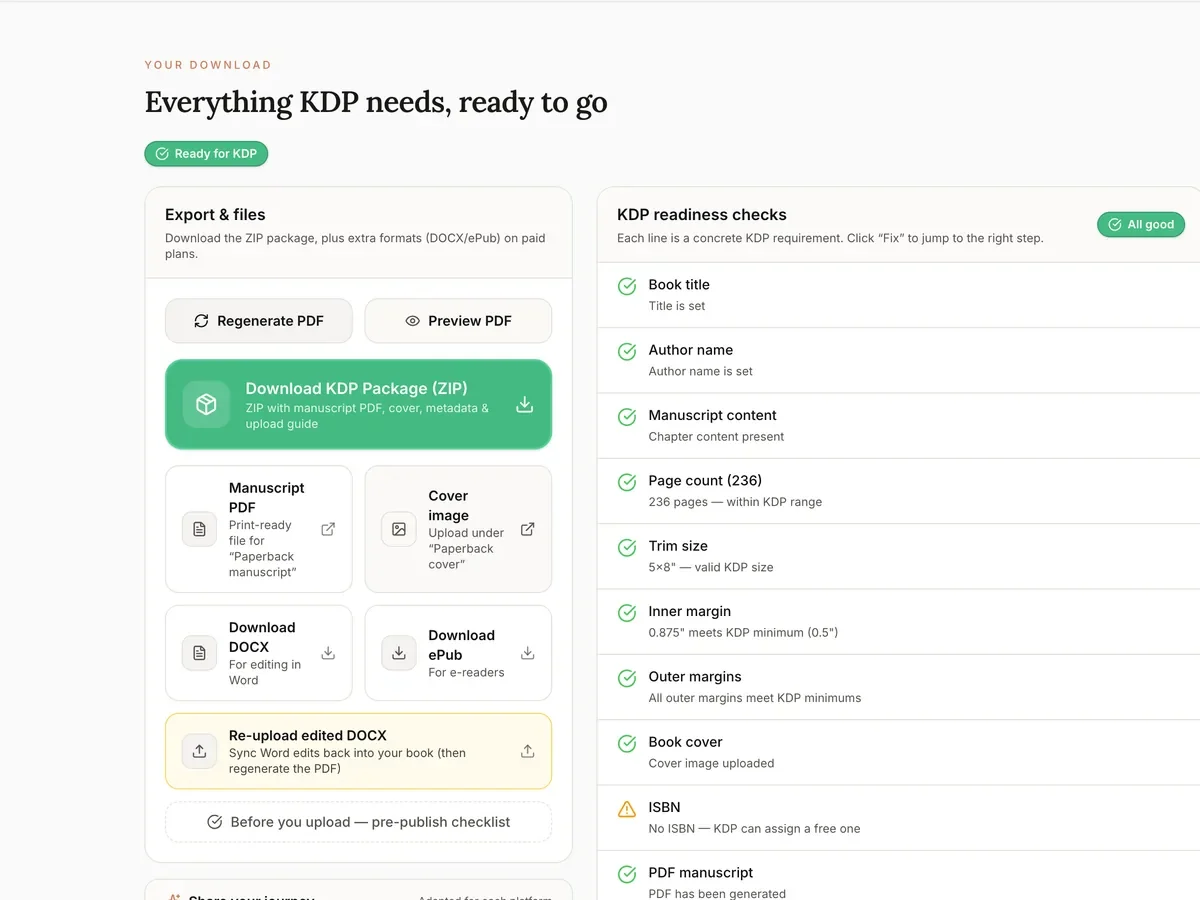Click the upload icon tile in Re-upload edited DOCX
The height and width of the screenshot is (900, 1200).
pyautogui.click(x=199, y=751)
